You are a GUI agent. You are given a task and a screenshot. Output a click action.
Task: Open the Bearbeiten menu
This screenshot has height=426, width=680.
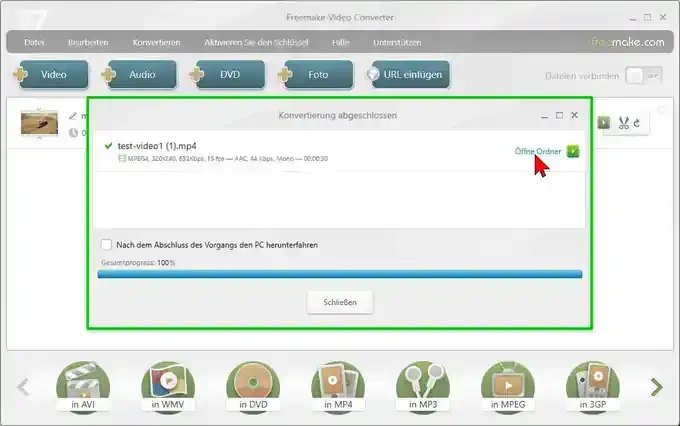(x=88, y=43)
